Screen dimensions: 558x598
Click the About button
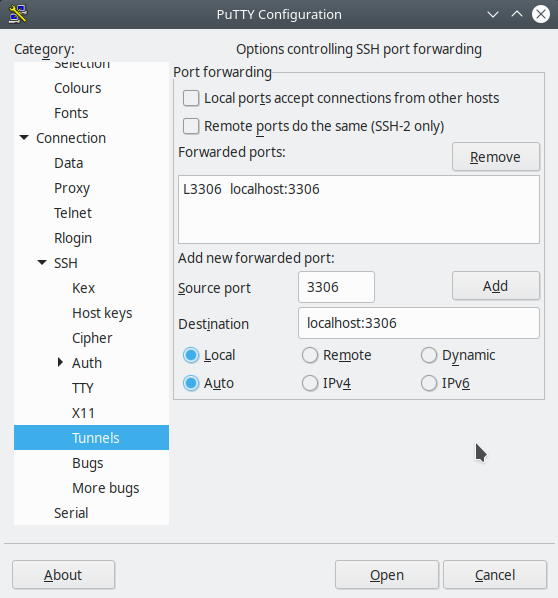click(63, 575)
